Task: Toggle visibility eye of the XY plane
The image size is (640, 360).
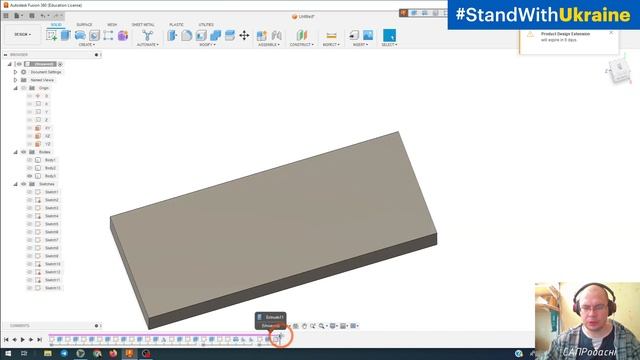Action: (x=29, y=128)
